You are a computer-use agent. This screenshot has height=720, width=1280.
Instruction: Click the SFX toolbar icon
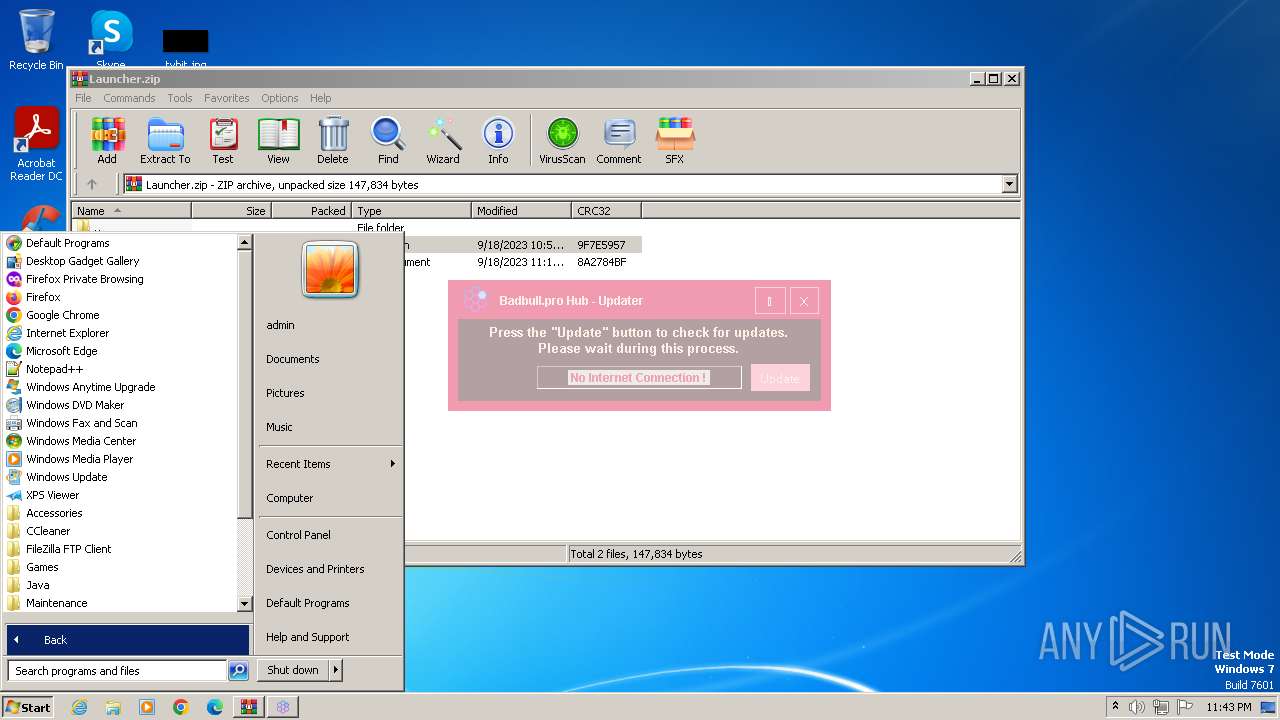[x=675, y=141]
